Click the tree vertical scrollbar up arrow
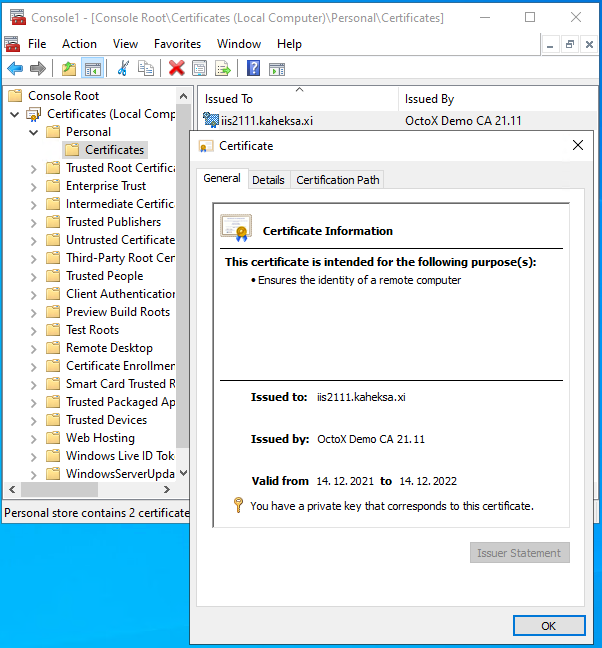 (x=183, y=96)
